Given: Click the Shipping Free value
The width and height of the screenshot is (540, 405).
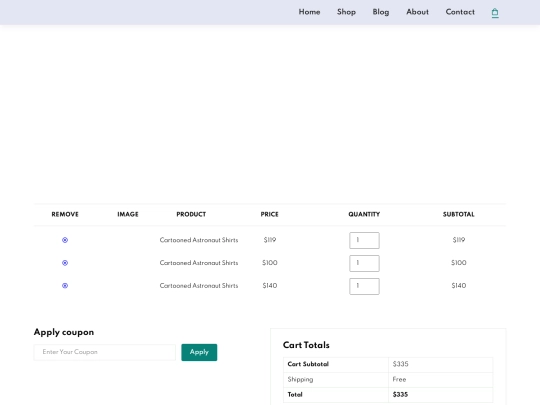Looking at the screenshot, I should 399,379.
